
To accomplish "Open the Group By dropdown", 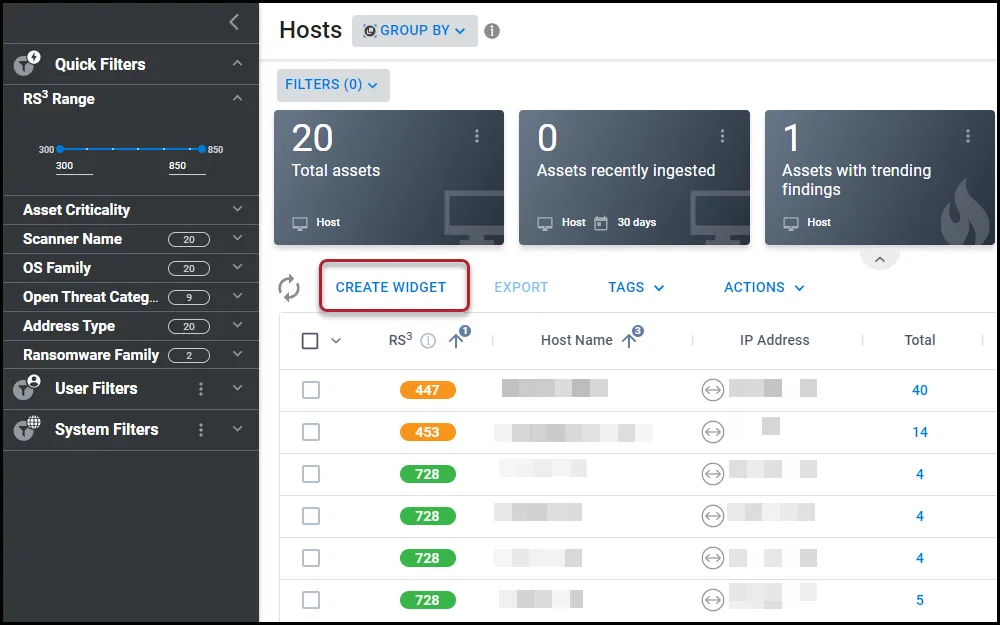I will pos(415,31).
